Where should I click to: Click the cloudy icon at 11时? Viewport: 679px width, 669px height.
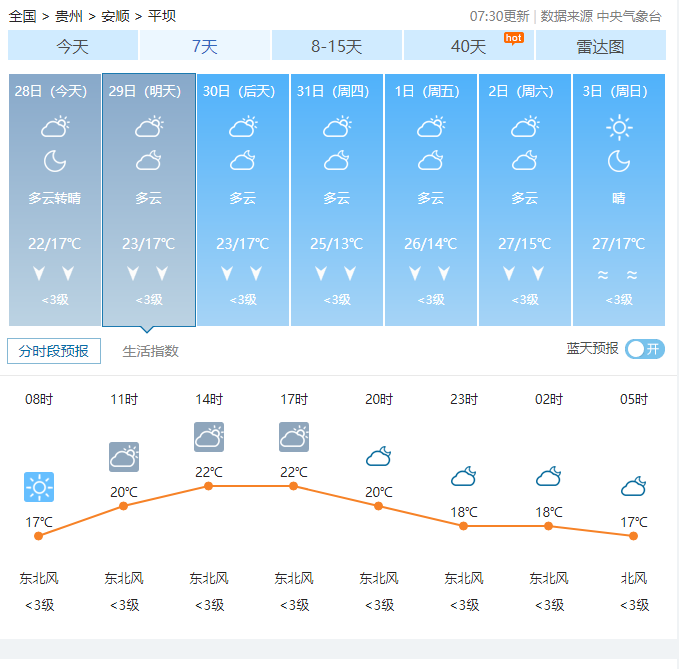[124, 457]
